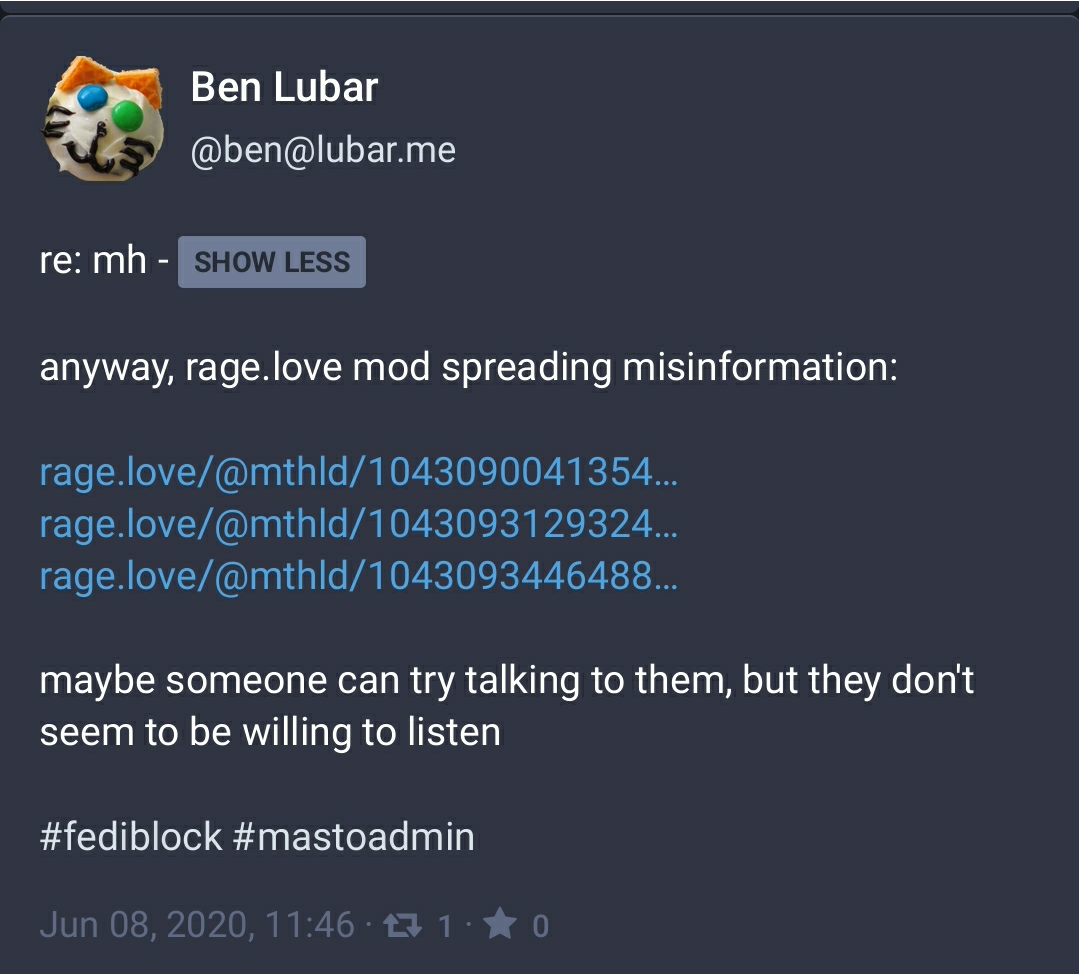Click the favourite star icon

pos(498,925)
